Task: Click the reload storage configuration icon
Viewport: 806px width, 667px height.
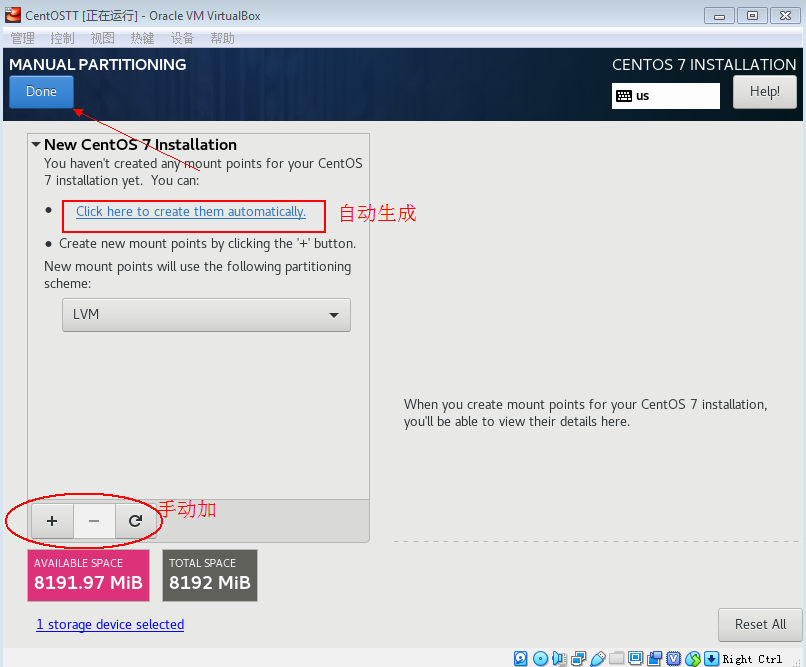Action: (x=135, y=521)
